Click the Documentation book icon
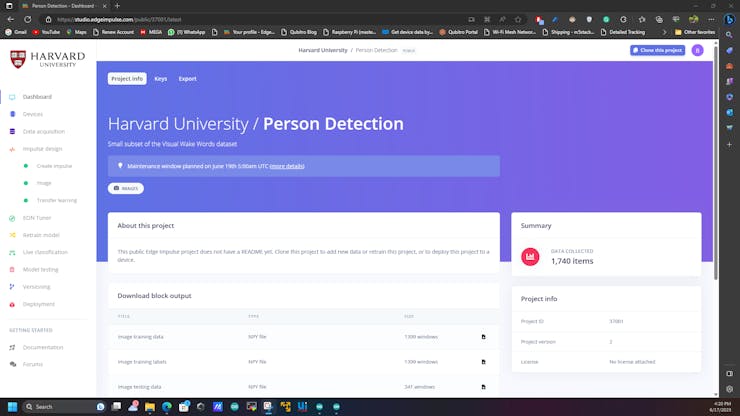Image resolution: width=740 pixels, height=416 pixels. pyautogui.click(x=12, y=348)
